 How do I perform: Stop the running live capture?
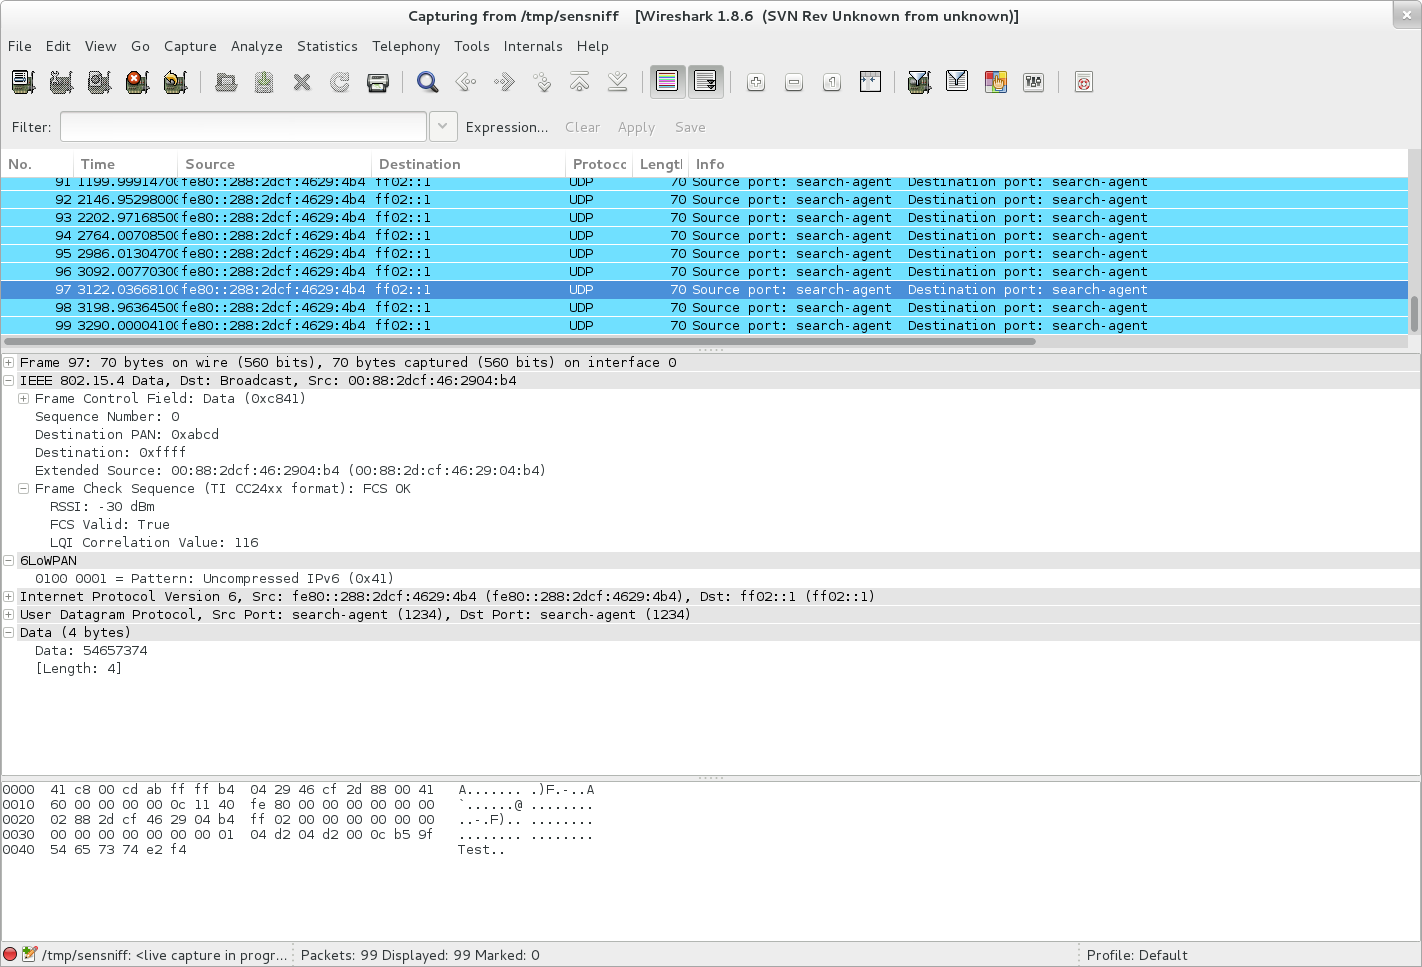pos(137,82)
